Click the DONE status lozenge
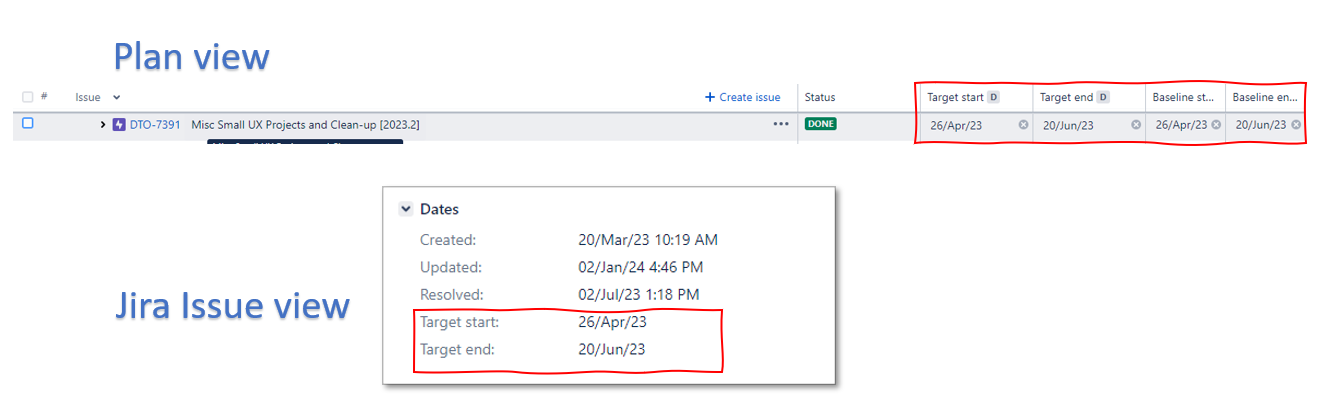Image resolution: width=1320 pixels, height=409 pixels. pos(821,124)
